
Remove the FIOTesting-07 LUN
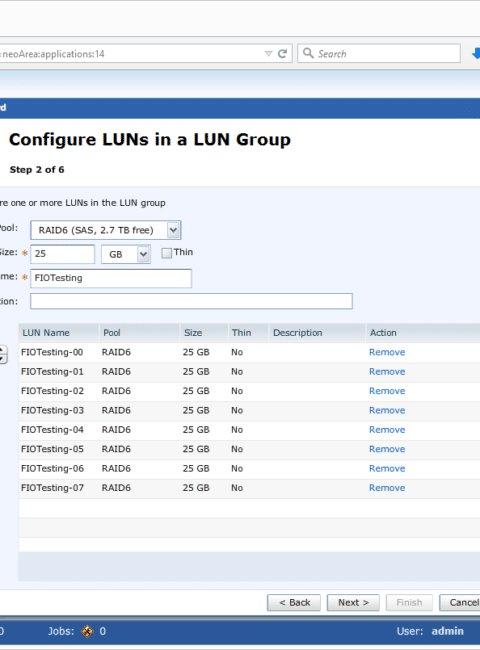[387, 488]
